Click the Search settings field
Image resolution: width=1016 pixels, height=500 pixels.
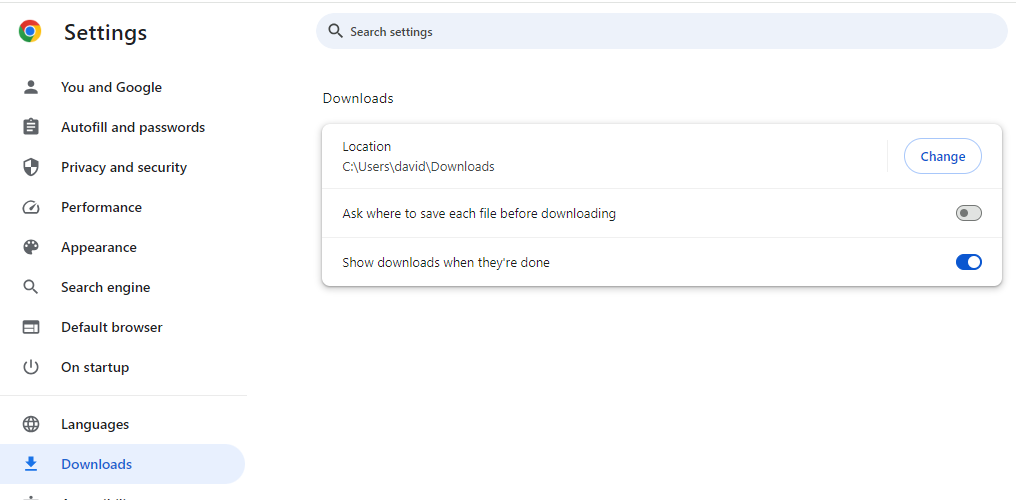(662, 31)
